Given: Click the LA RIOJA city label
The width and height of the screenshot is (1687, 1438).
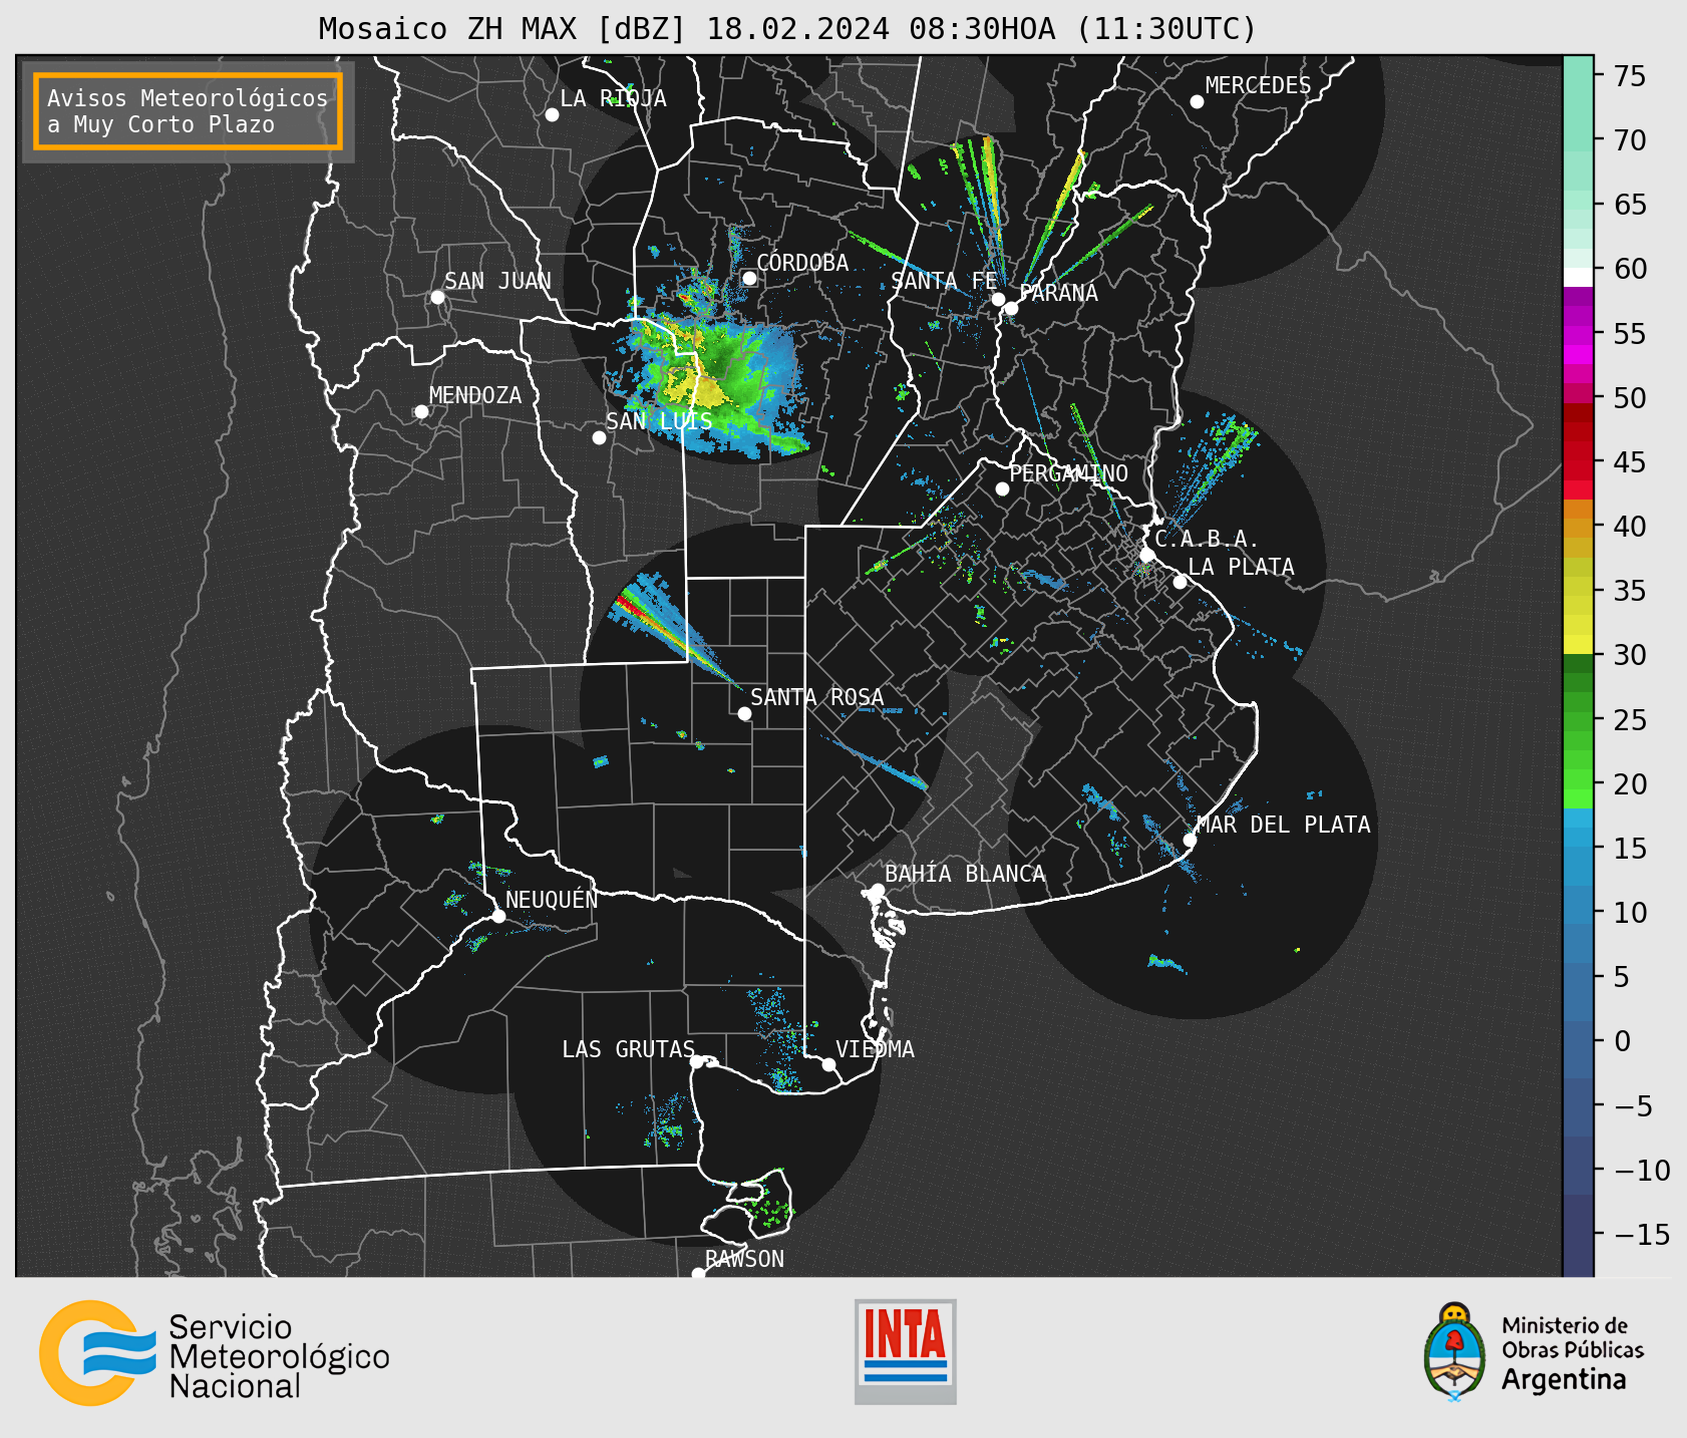Looking at the screenshot, I should (613, 99).
